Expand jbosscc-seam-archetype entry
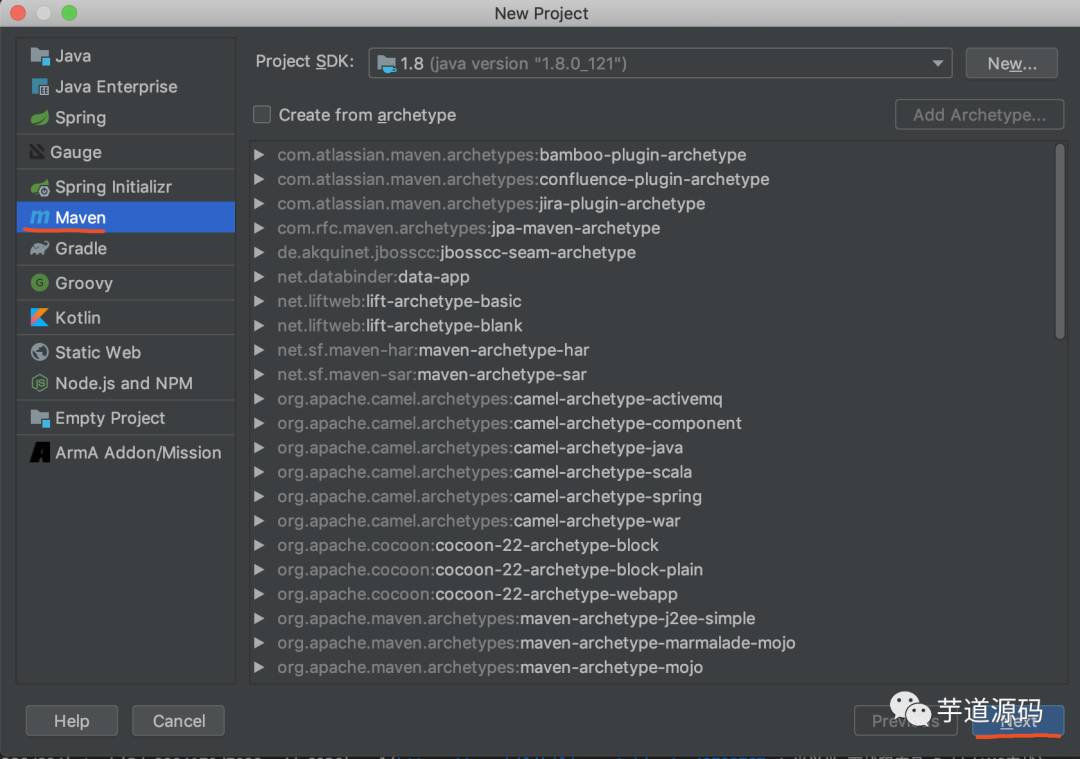This screenshot has height=759, width=1080. pyautogui.click(x=259, y=253)
